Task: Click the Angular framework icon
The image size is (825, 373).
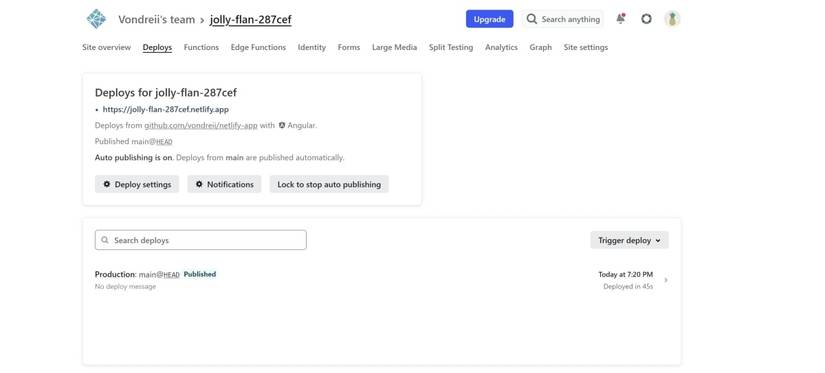Action: pyautogui.click(x=282, y=125)
